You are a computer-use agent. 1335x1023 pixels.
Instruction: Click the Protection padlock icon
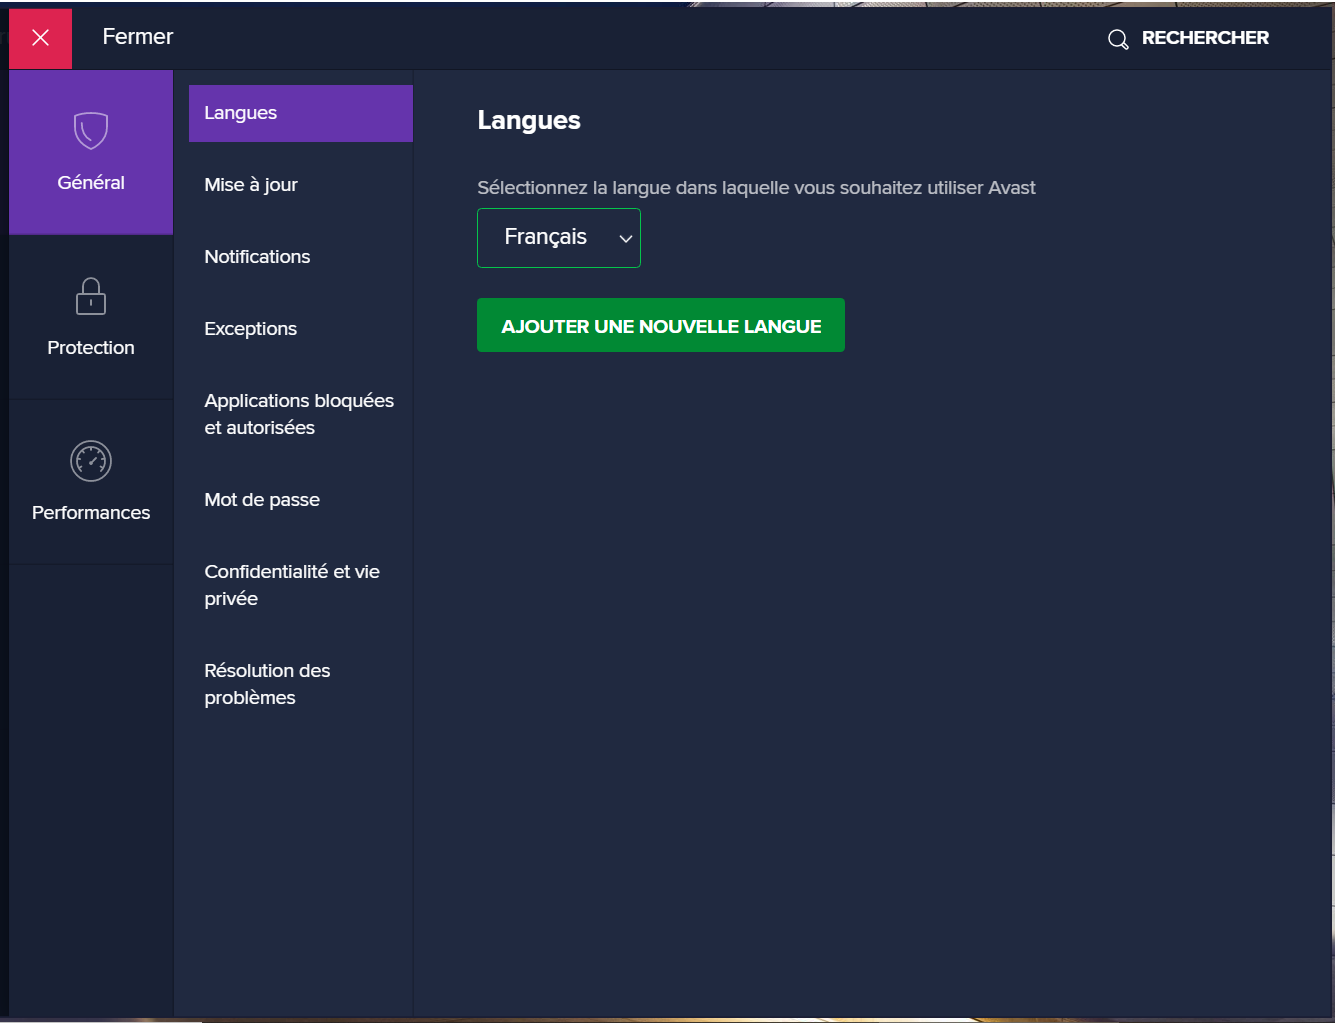click(x=91, y=296)
